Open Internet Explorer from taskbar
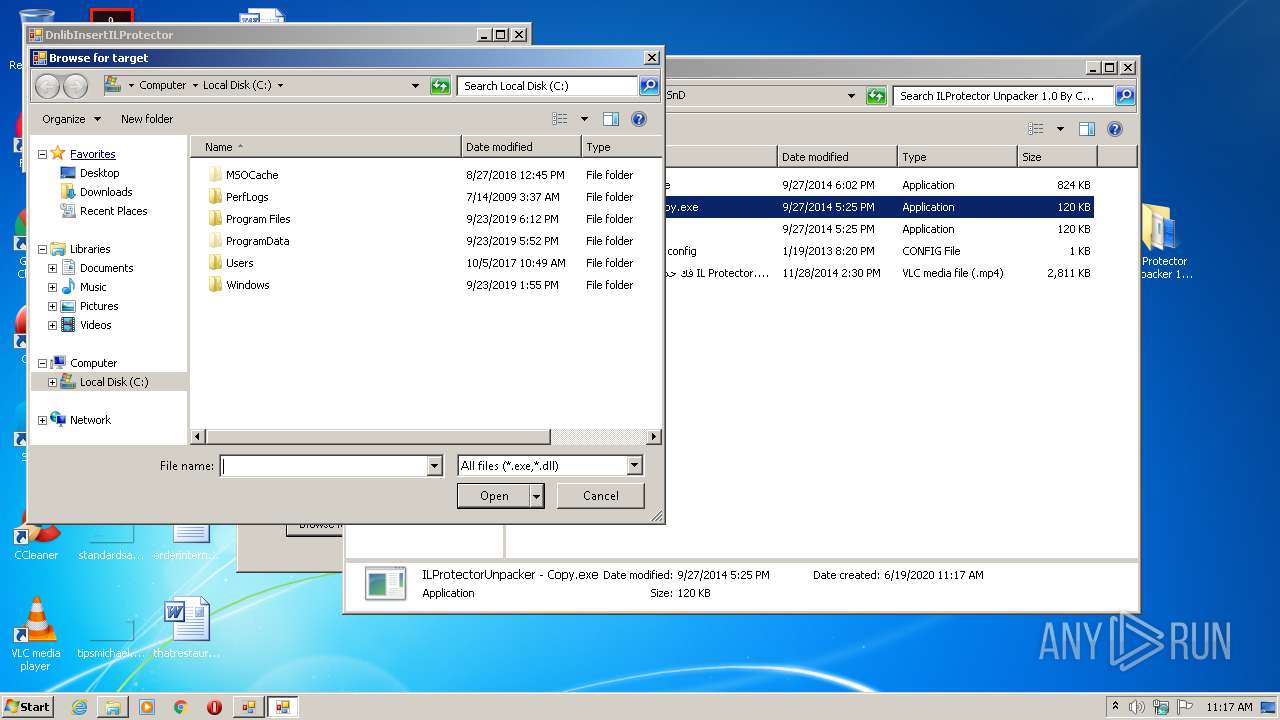1280x720 pixels. (79, 707)
